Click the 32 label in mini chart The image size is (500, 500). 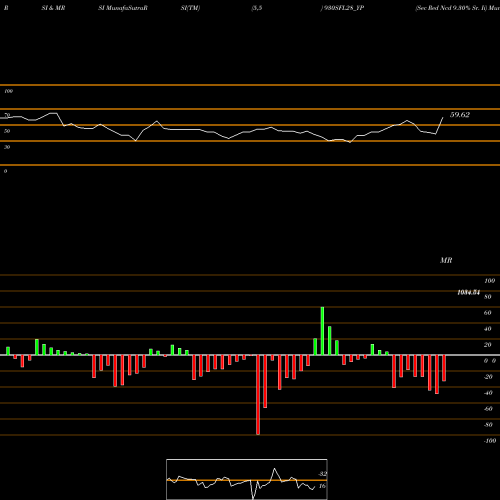click(322, 474)
